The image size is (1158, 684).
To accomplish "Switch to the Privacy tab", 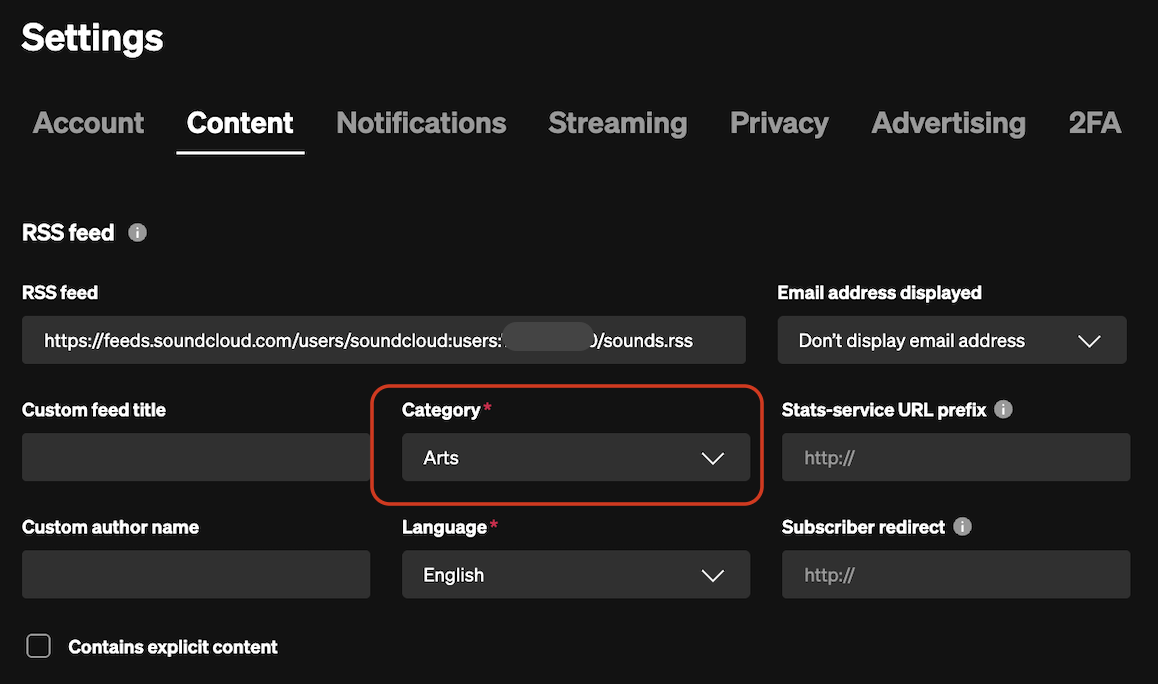I will [779, 123].
